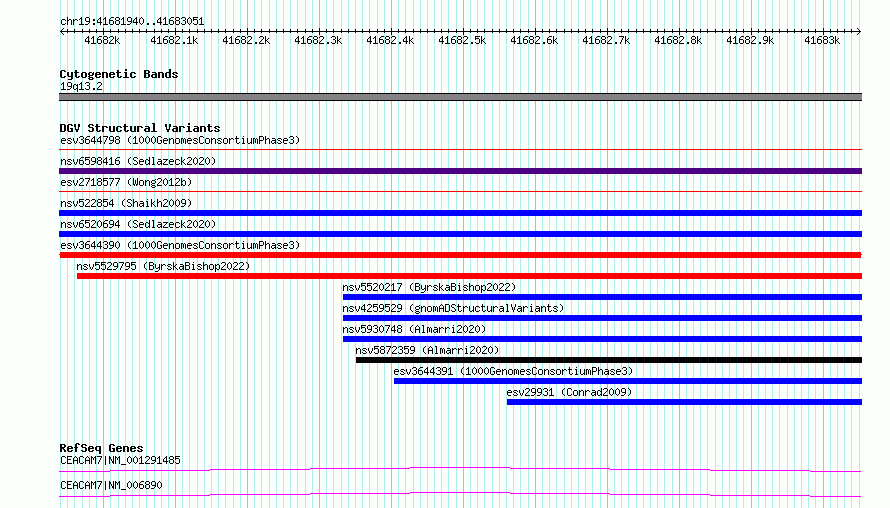The width and height of the screenshot is (890, 508).
Task: Click the esv3644798 variant label
Action: [180, 140]
